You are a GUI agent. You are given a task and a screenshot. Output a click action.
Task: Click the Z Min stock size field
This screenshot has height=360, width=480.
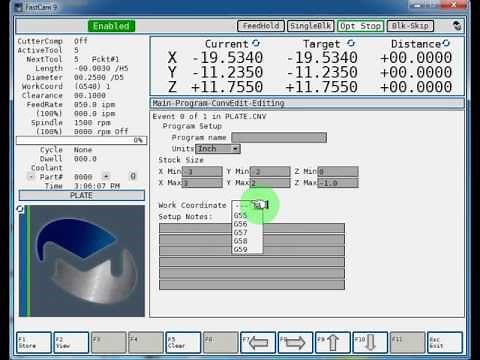coord(338,171)
